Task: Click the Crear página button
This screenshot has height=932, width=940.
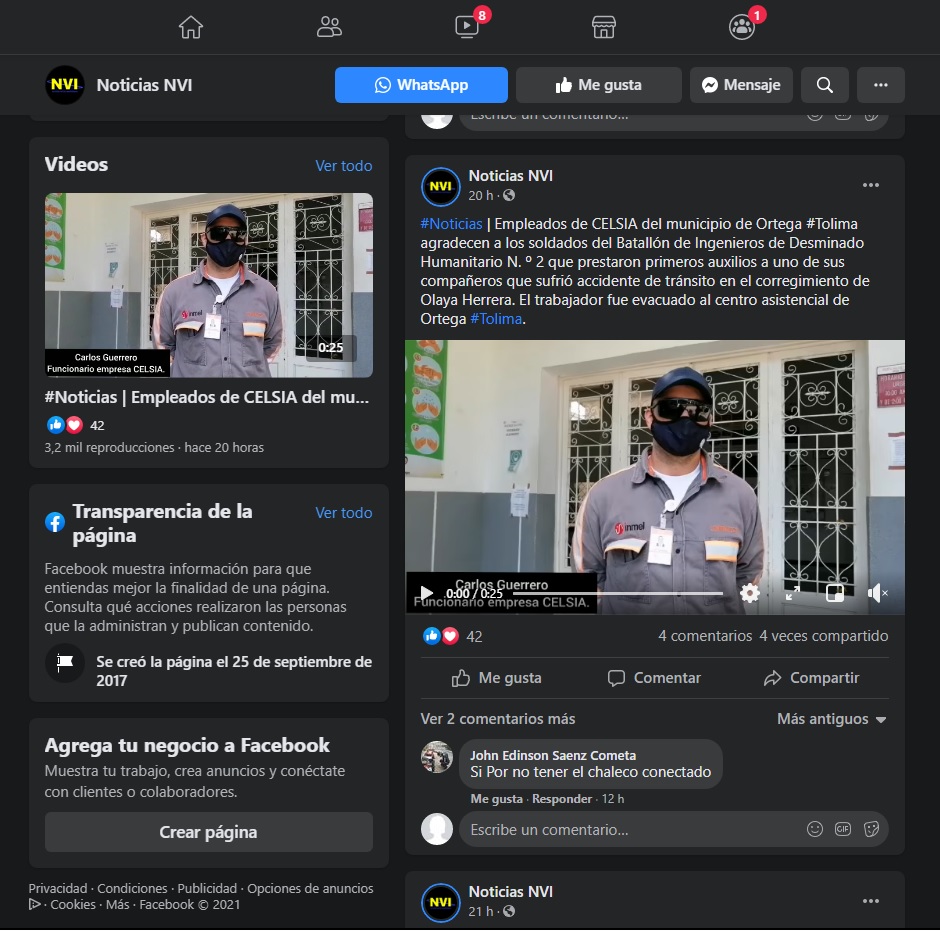Action: click(209, 832)
